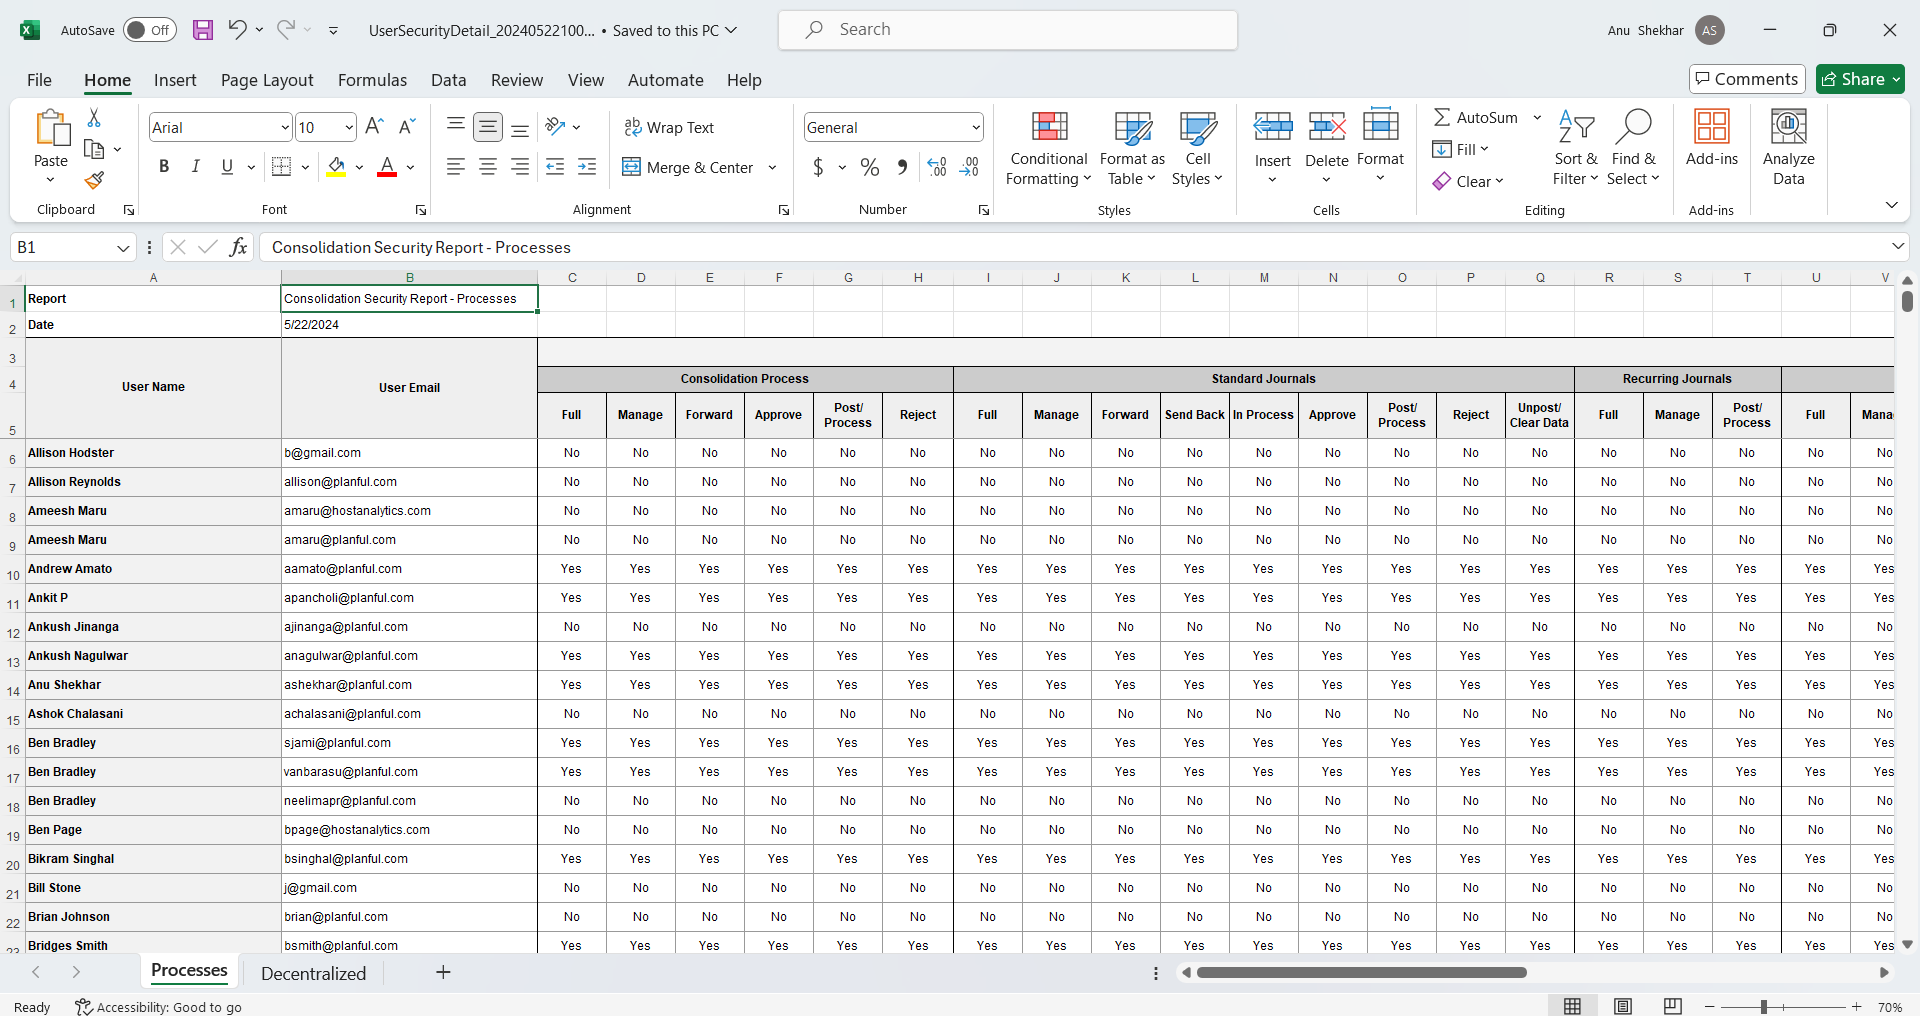Switch to the Decentralized sheet tab

(313, 973)
